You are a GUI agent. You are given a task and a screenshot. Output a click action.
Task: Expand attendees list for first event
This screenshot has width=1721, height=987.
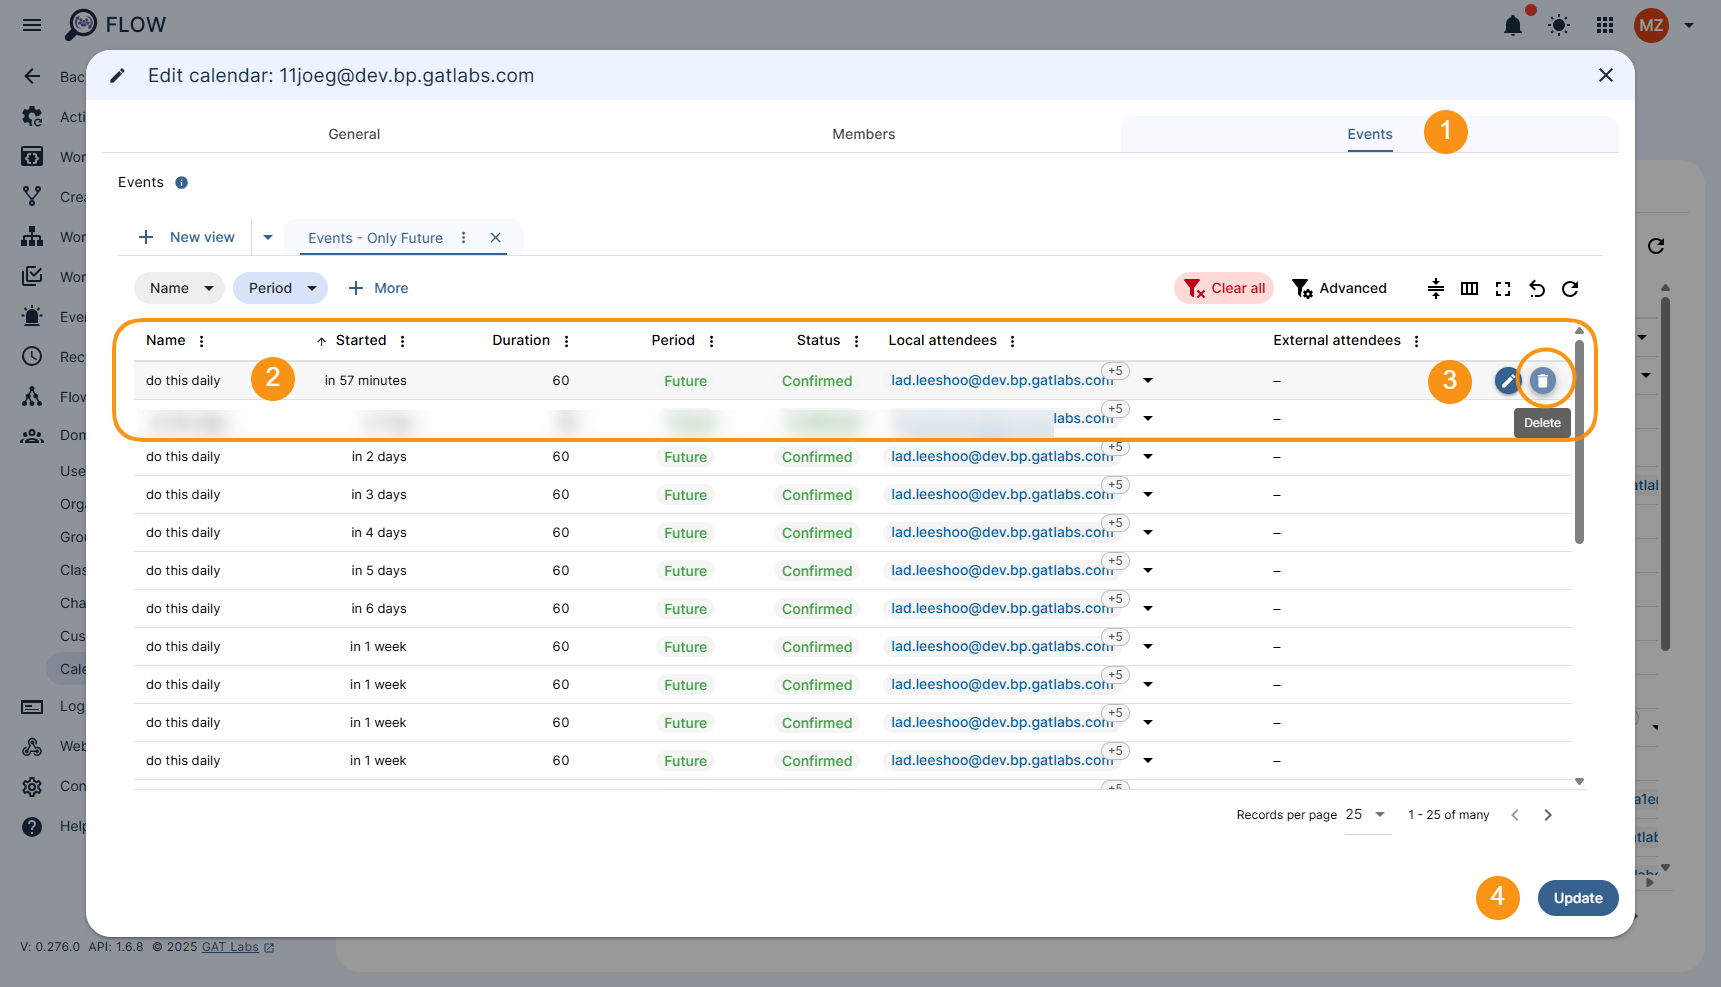coord(1148,381)
